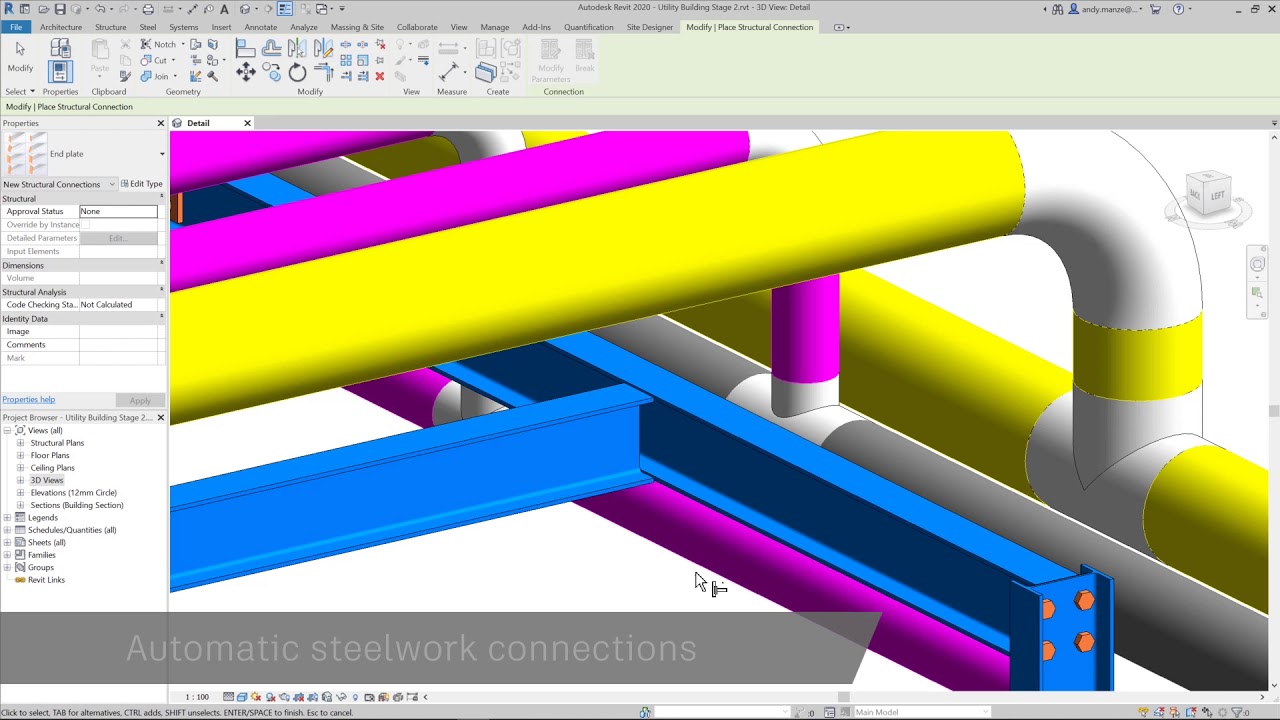The width and height of the screenshot is (1280, 720).
Task: Expand the Families tree node
Action: (8, 555)
